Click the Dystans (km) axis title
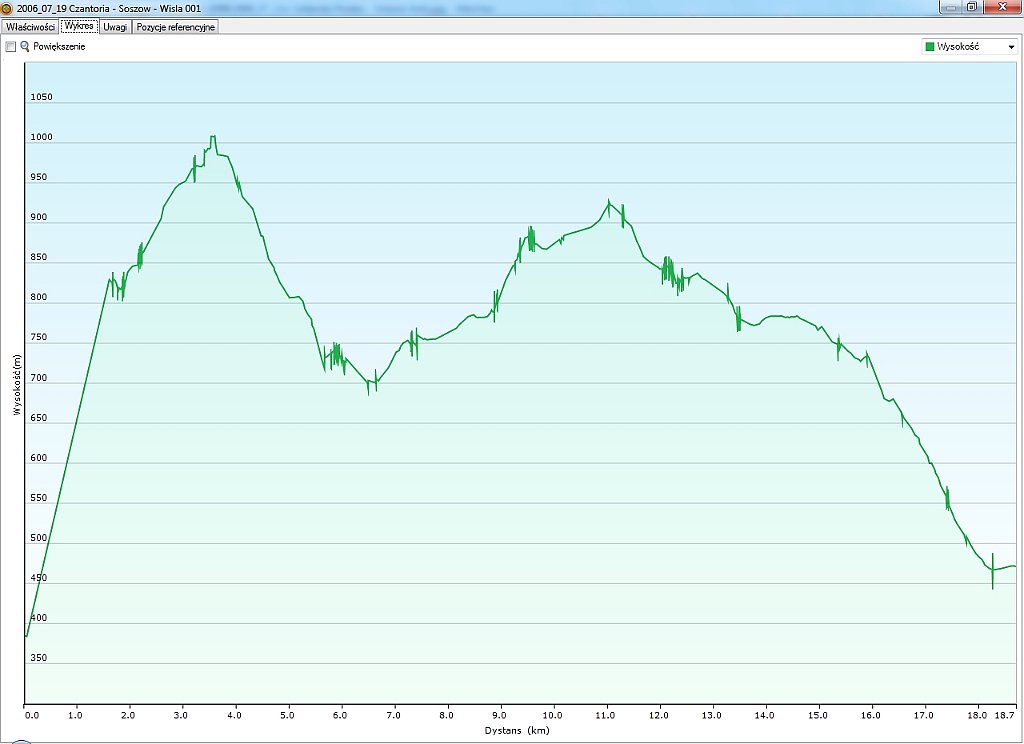1024x744 pixels. [x=517, y=731]
